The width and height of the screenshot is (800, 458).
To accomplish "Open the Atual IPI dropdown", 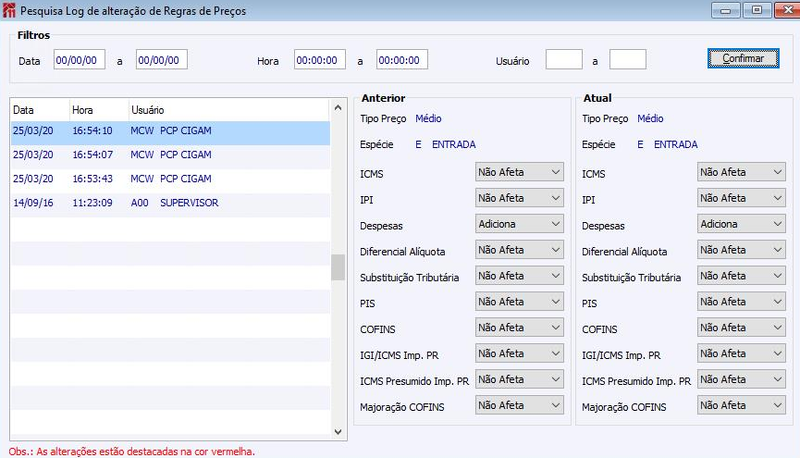I will point(741,198).
